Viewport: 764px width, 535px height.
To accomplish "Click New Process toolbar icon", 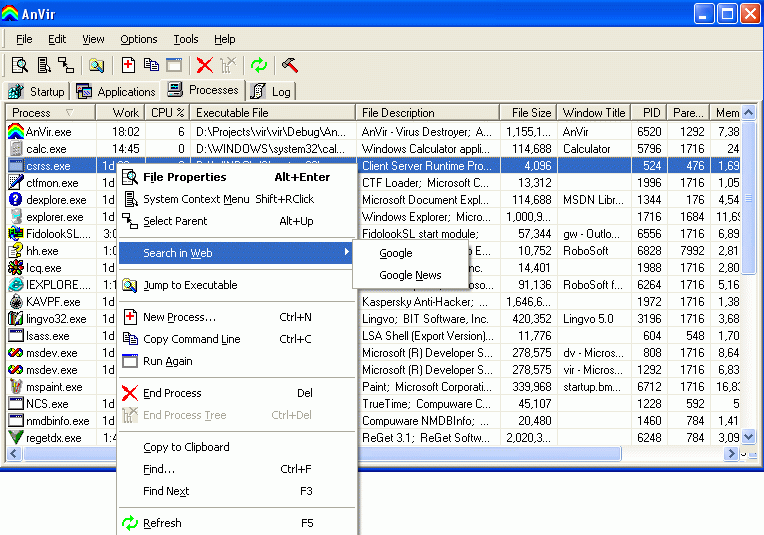I will tap(128, 65).
